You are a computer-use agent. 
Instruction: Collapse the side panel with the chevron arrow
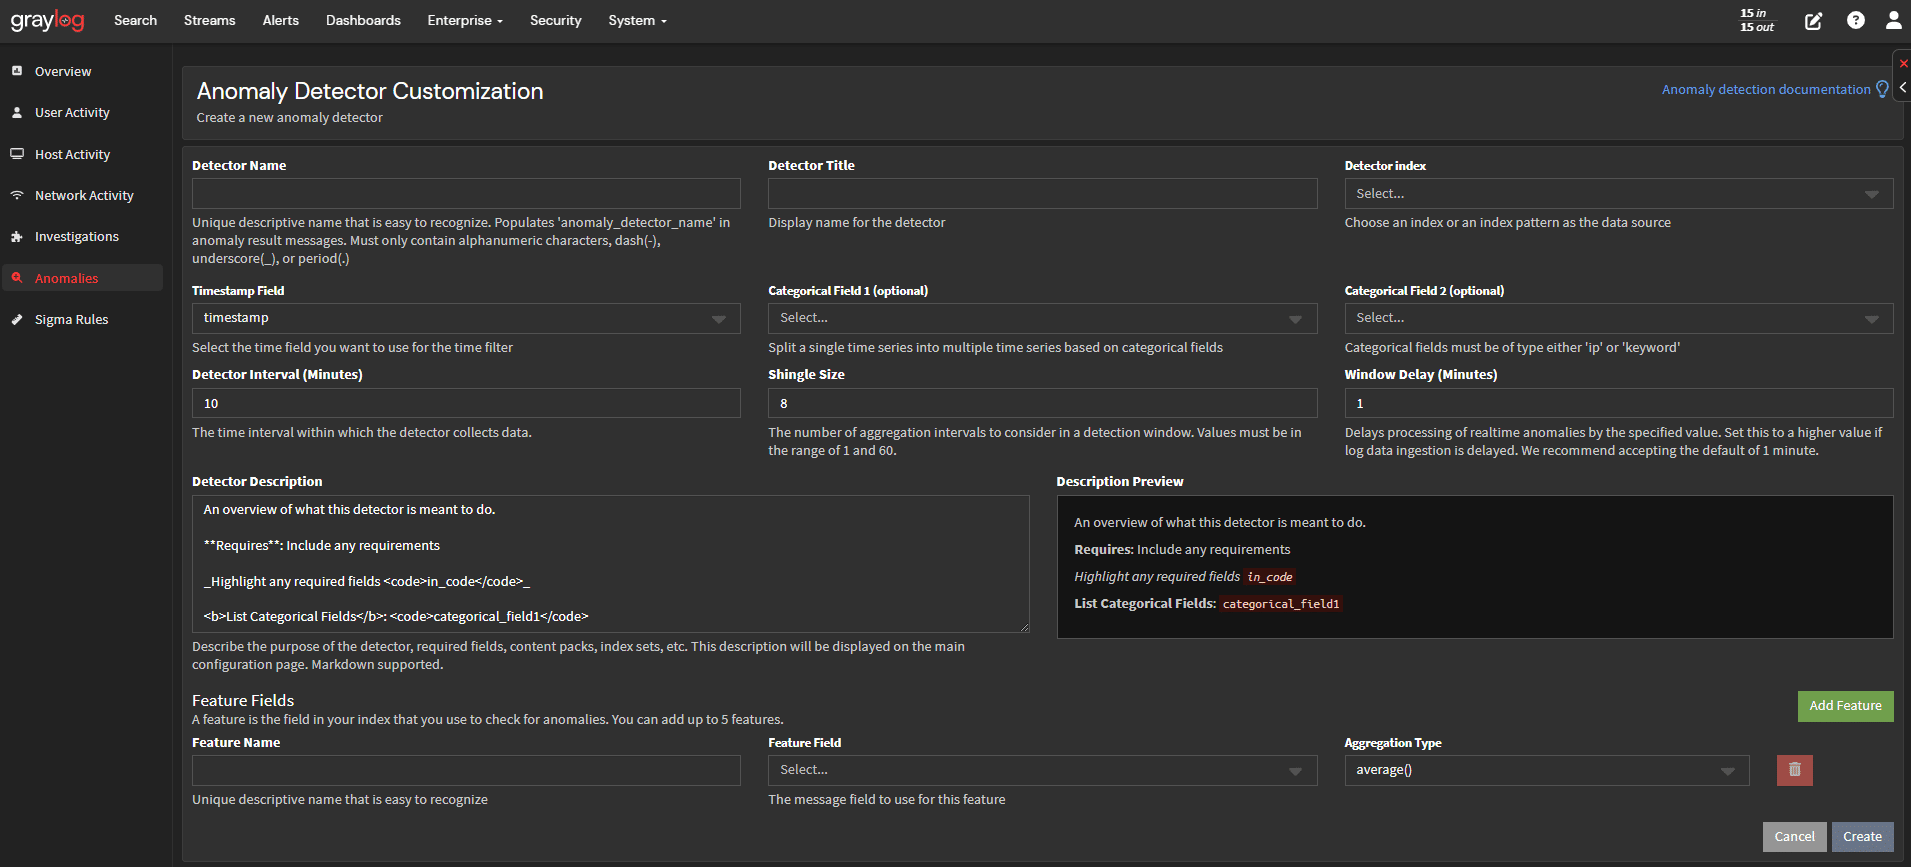point(1902,88)
